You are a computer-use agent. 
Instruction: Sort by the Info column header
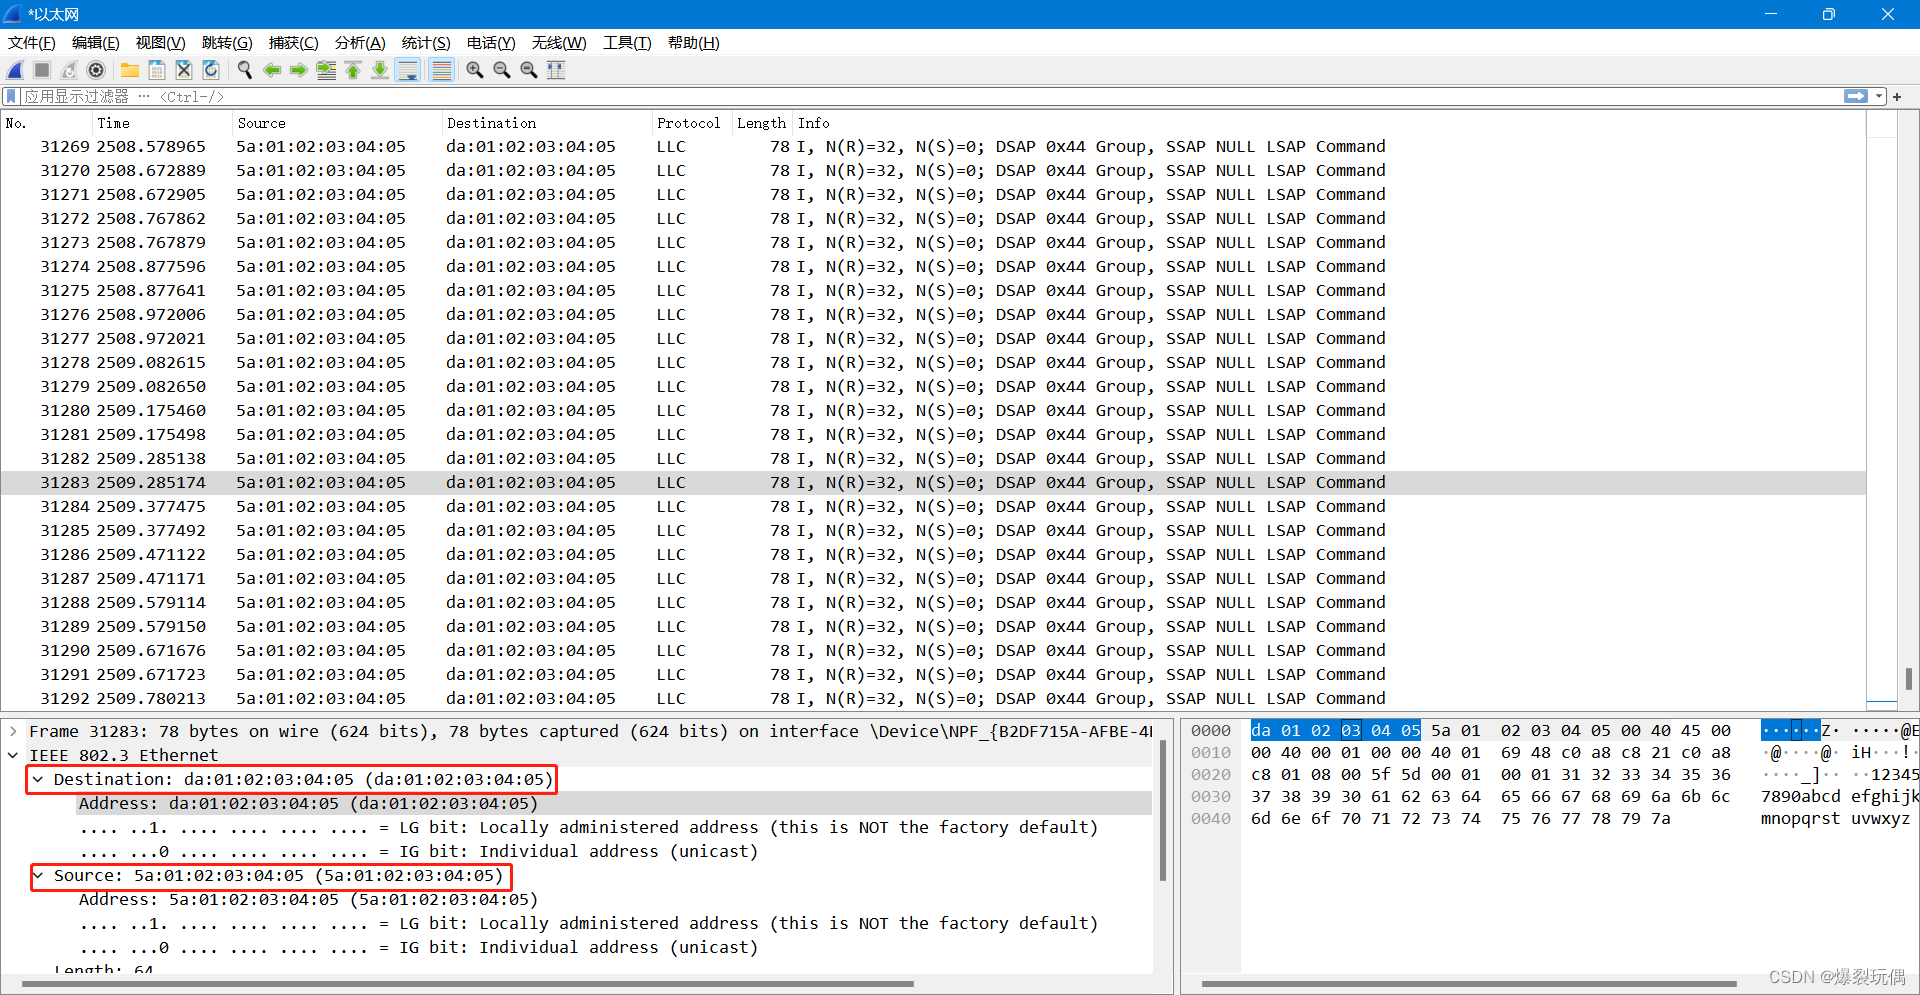[x=1329, y=123]
